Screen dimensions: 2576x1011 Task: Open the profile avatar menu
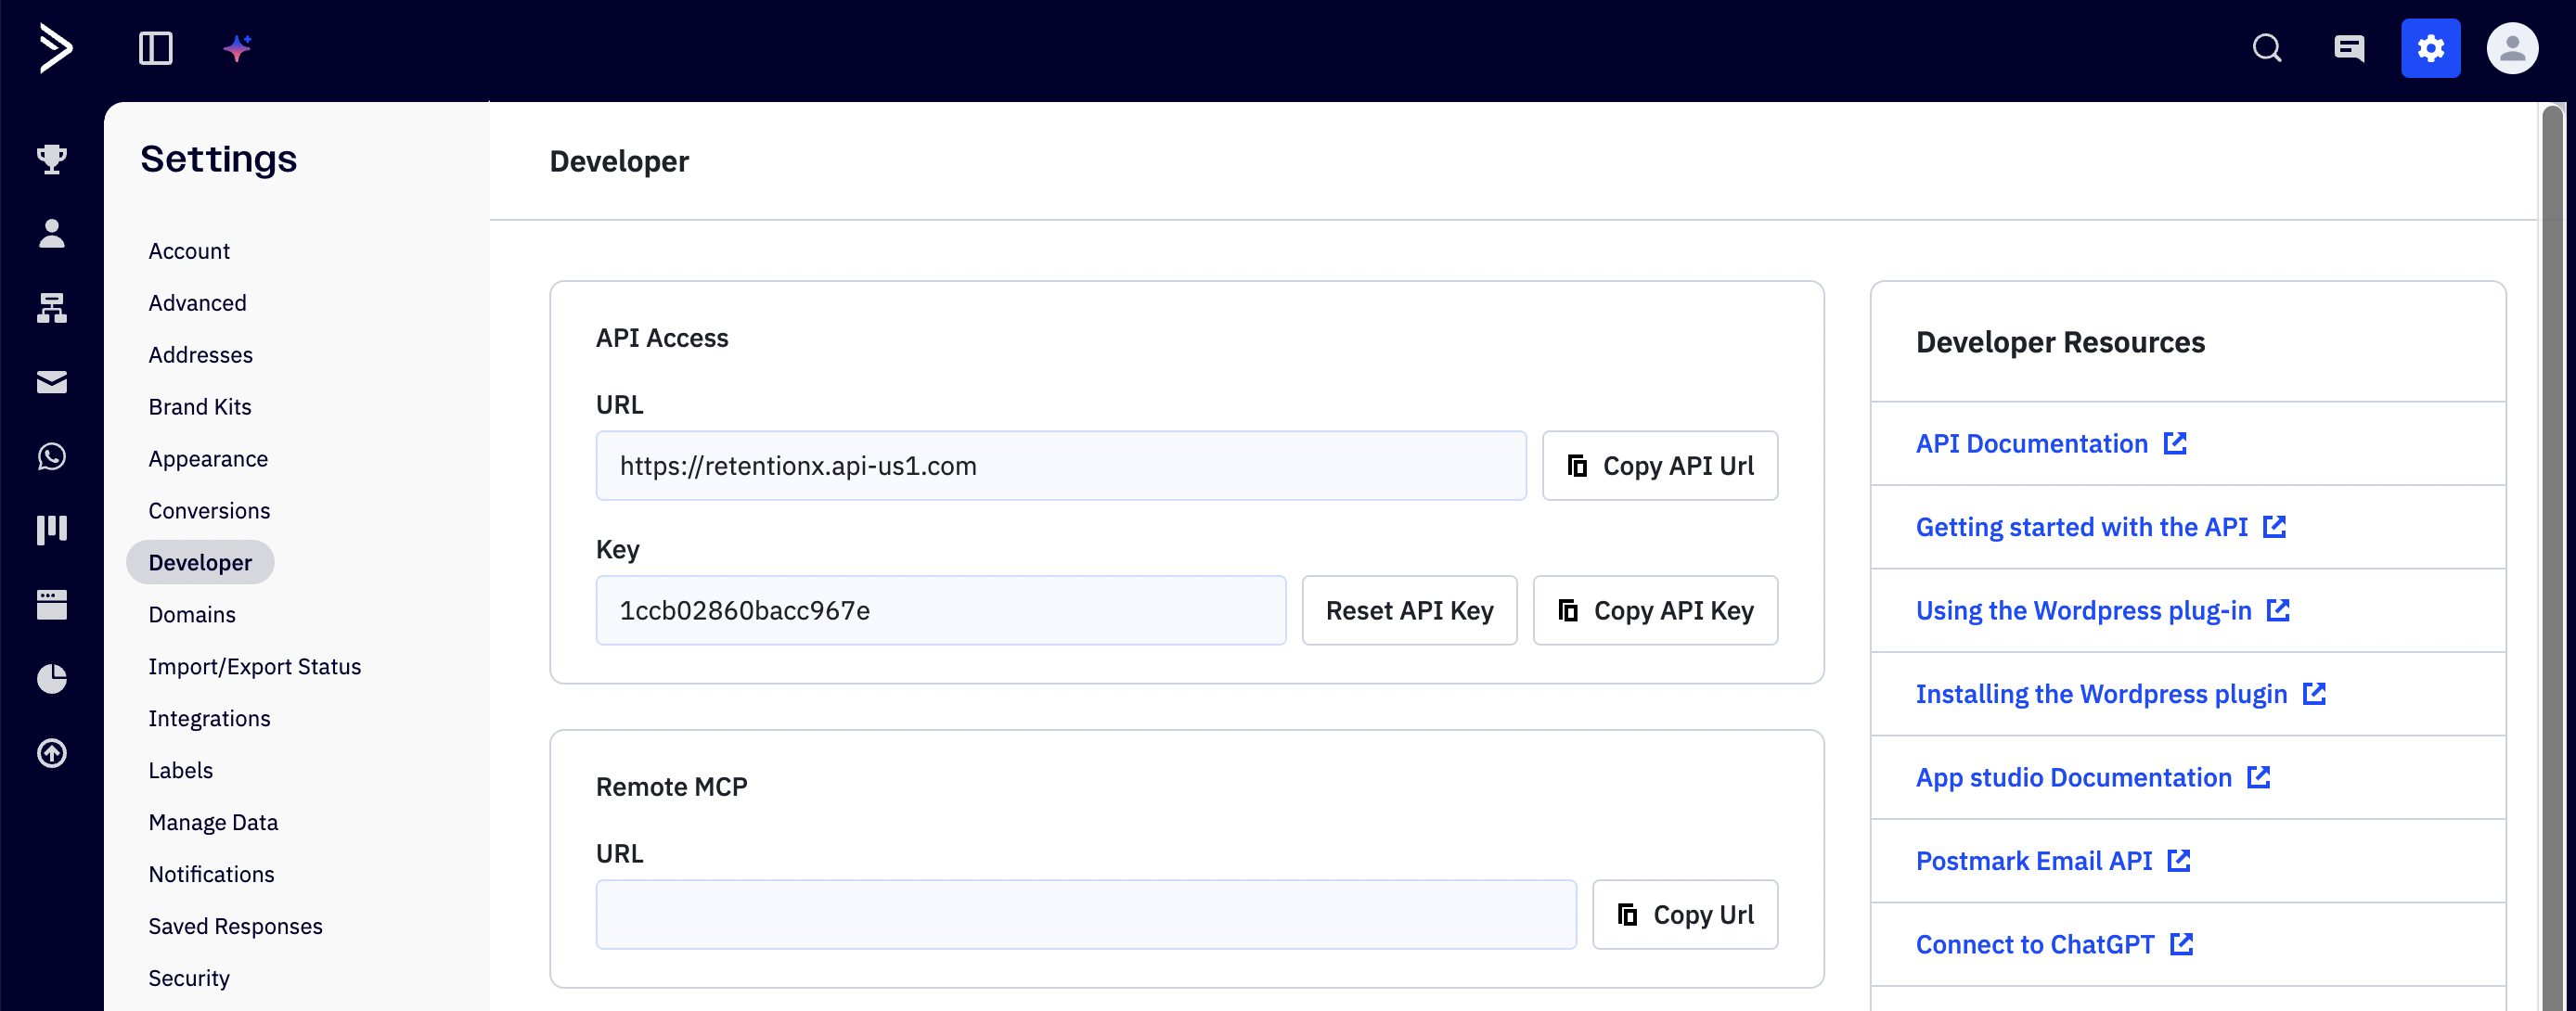click(2512, 47)
